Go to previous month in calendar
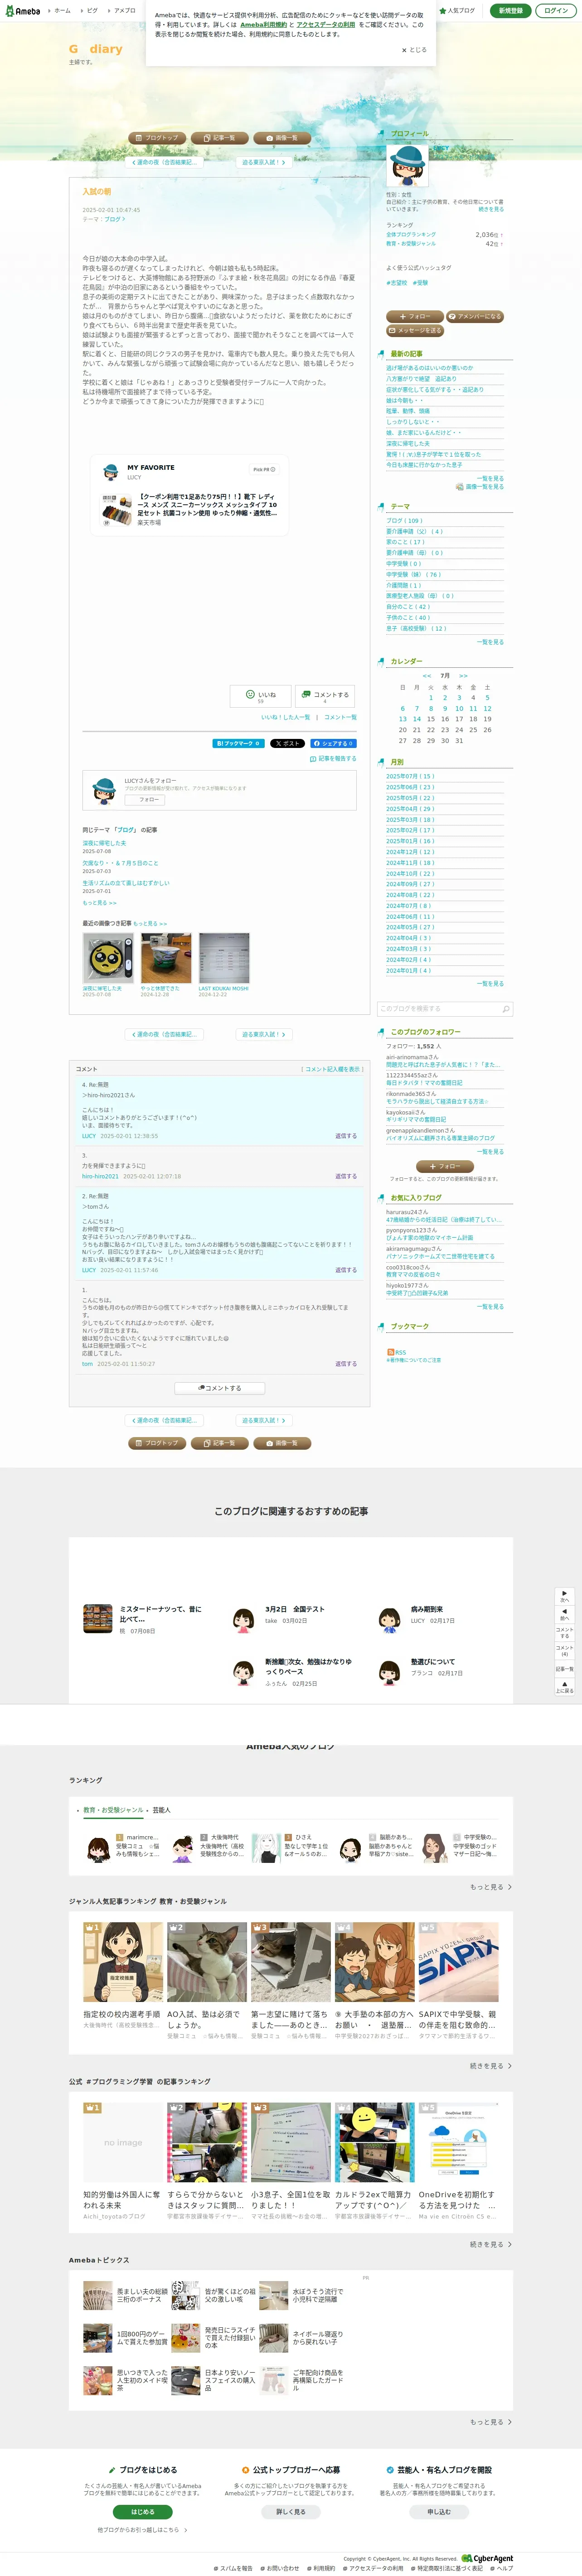This screenshot has width=582, height=2576. [x=426, y=676]
